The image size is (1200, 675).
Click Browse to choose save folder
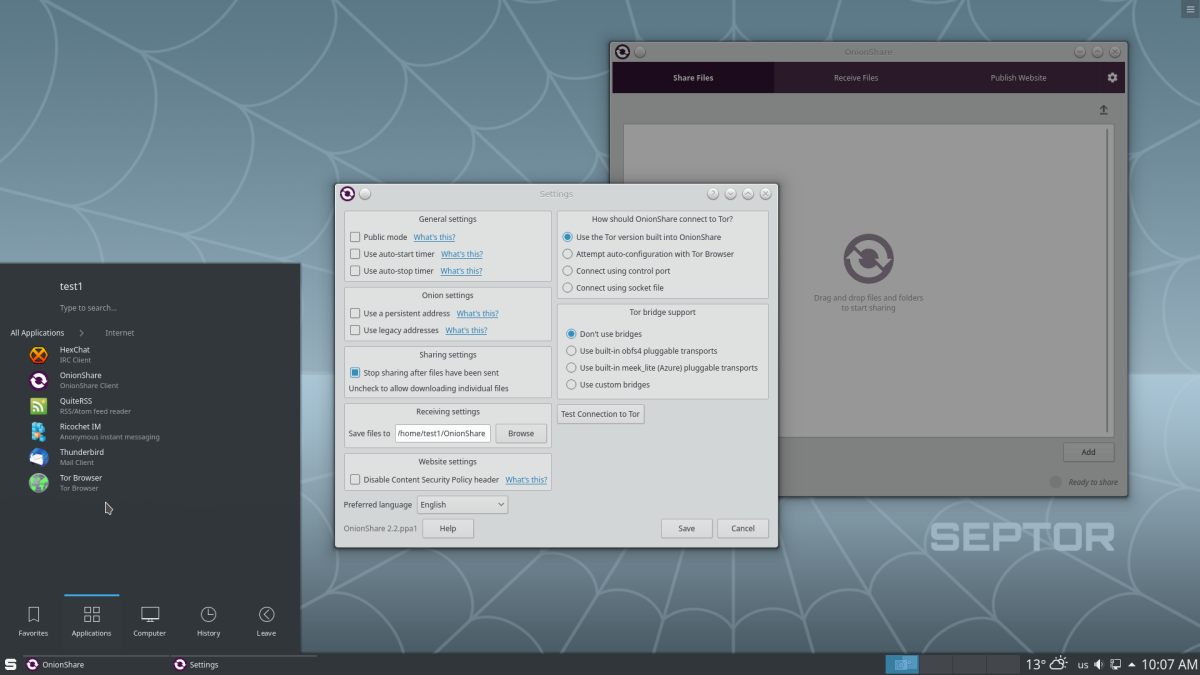tap(521, 434)
